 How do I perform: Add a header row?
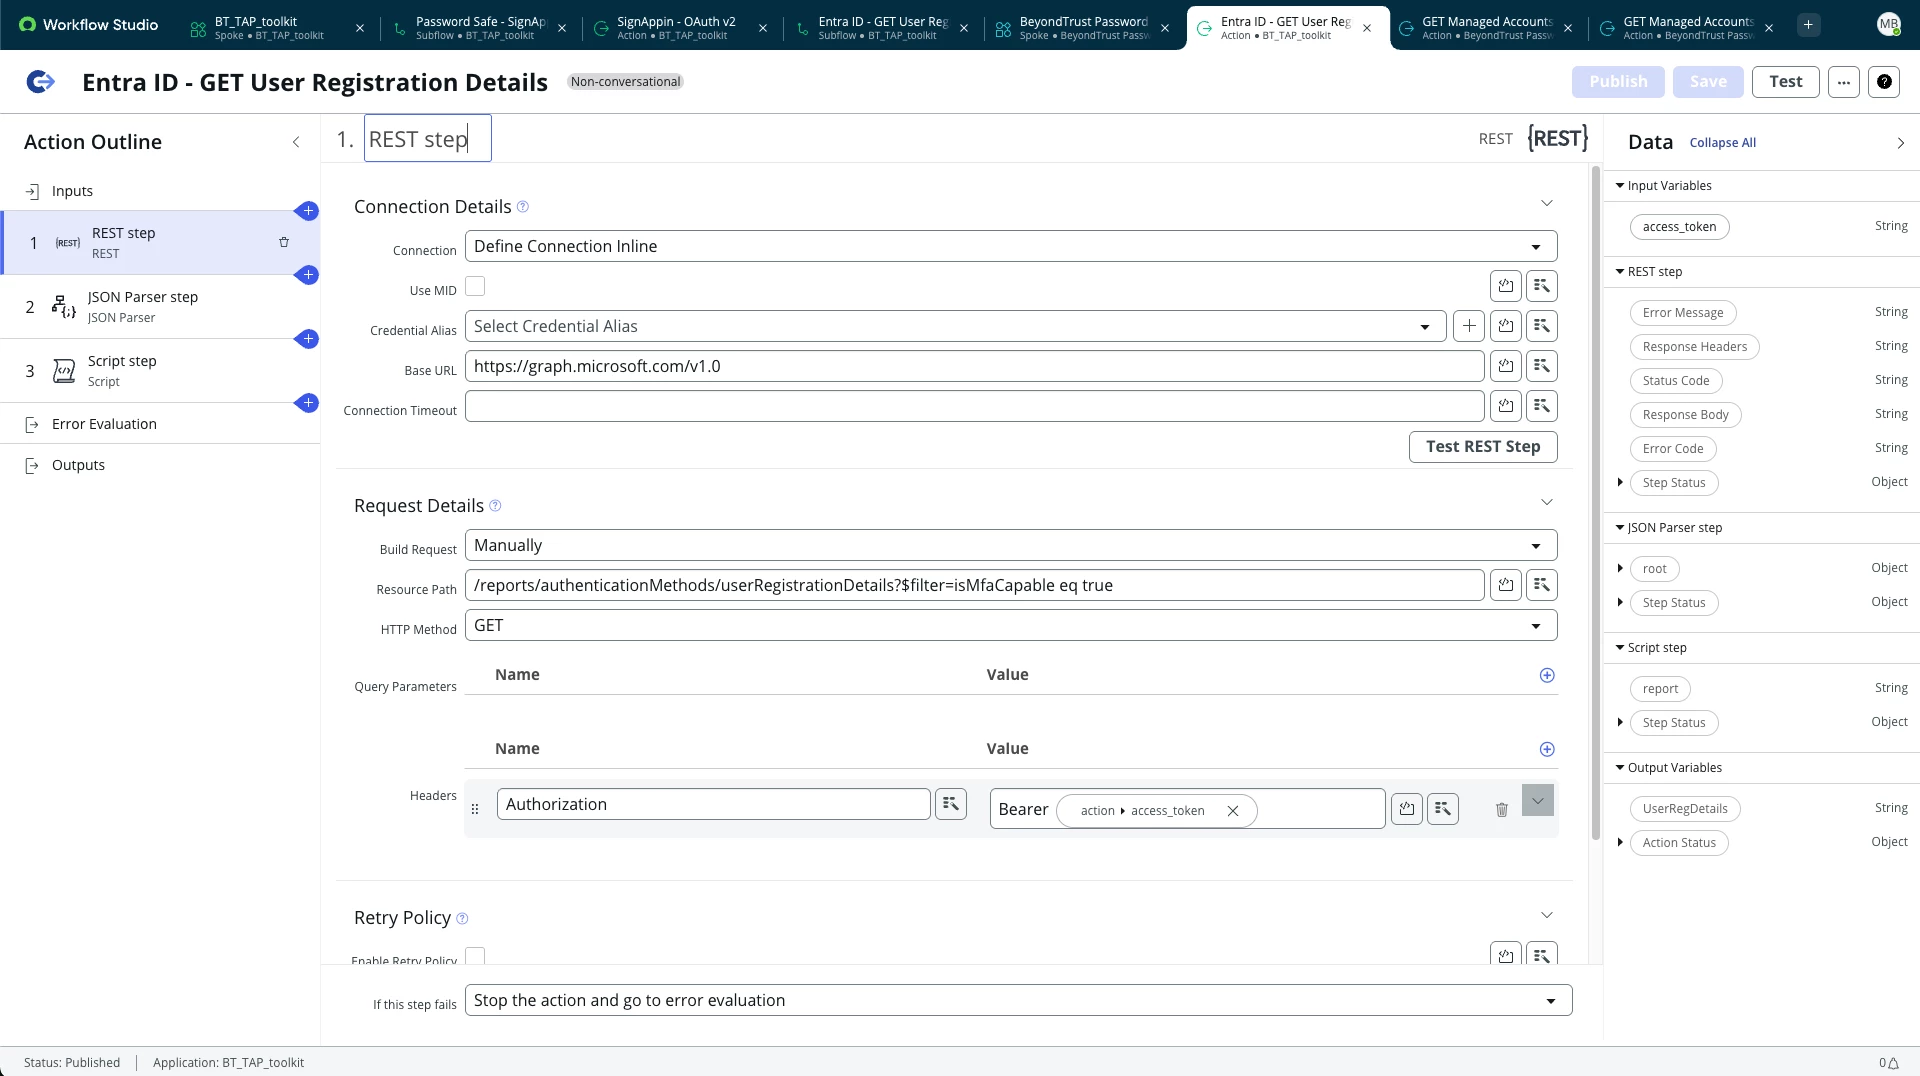tap(1547, 749)
